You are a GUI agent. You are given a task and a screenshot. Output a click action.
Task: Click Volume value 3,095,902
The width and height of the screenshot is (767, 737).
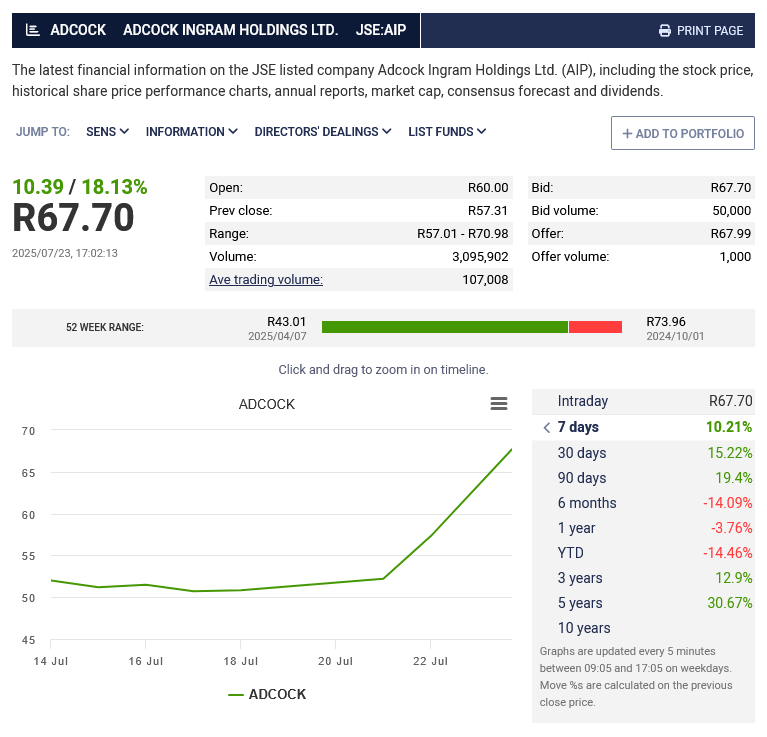pos(480,256)
